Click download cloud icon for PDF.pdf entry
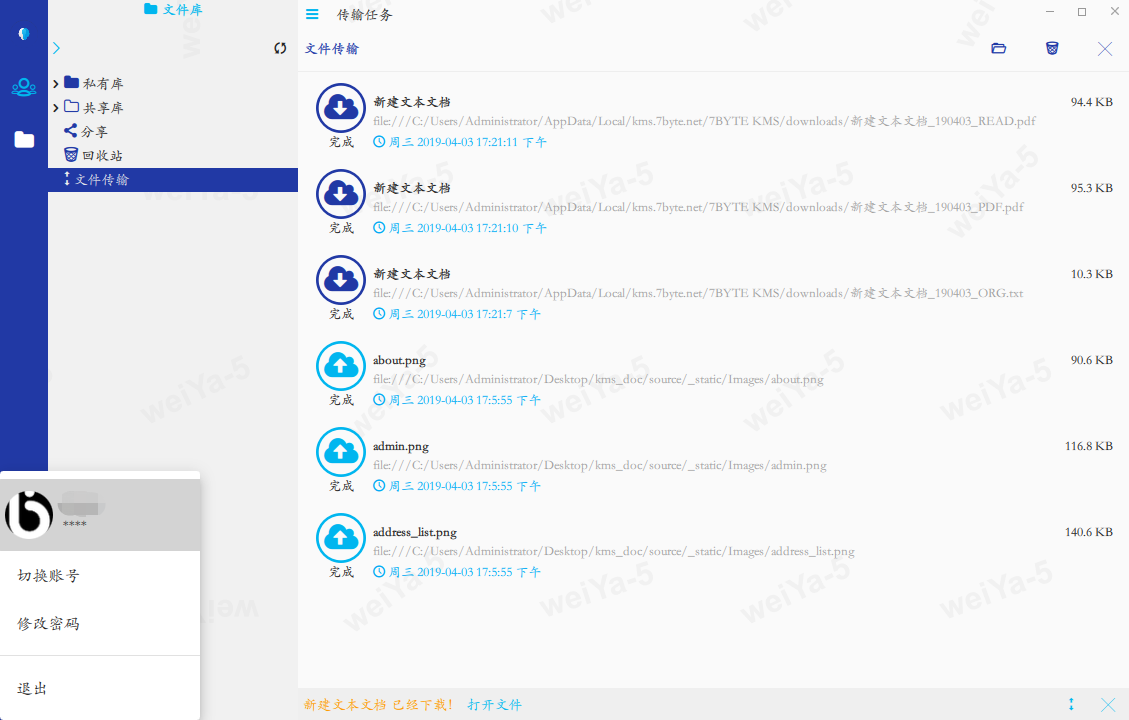This screenshot has width=1129, height=720. coord(341,194)
